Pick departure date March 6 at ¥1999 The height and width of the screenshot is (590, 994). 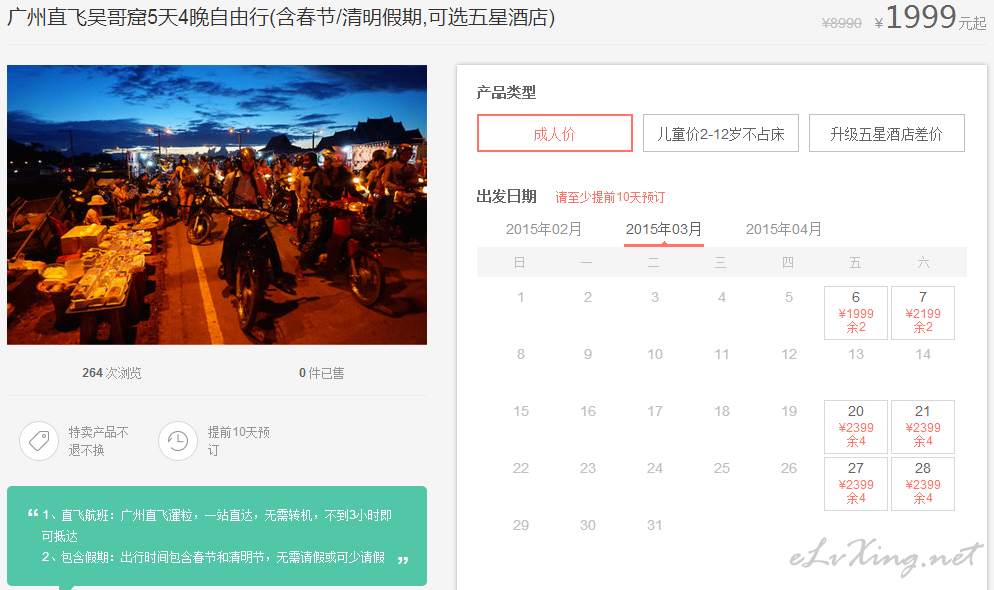(x=856, y=313)
